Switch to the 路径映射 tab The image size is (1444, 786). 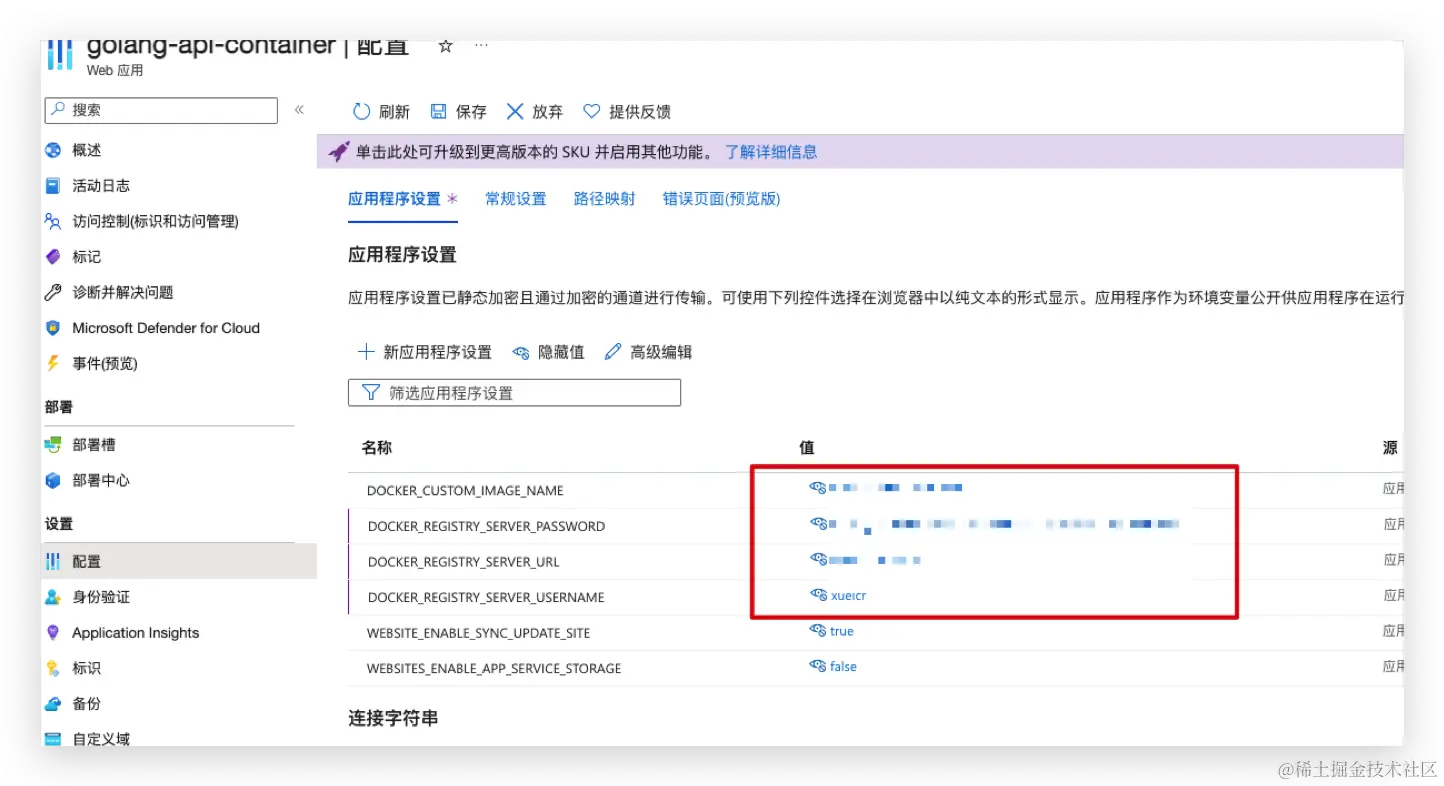[x=605, y=199]
